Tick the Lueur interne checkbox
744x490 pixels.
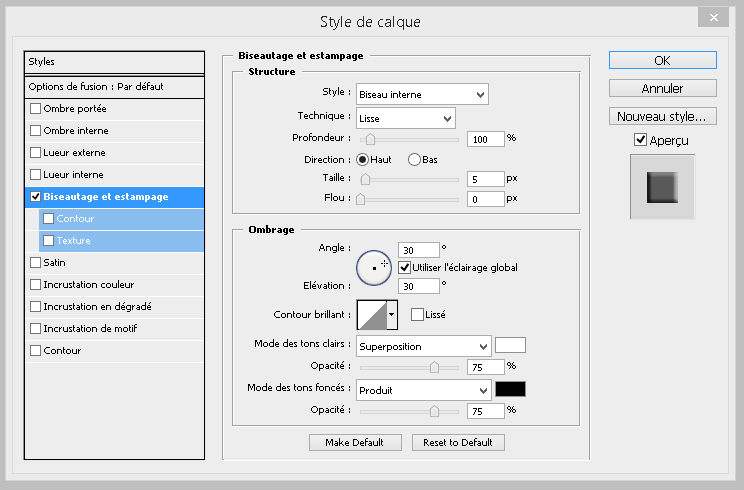click(35, 175)
